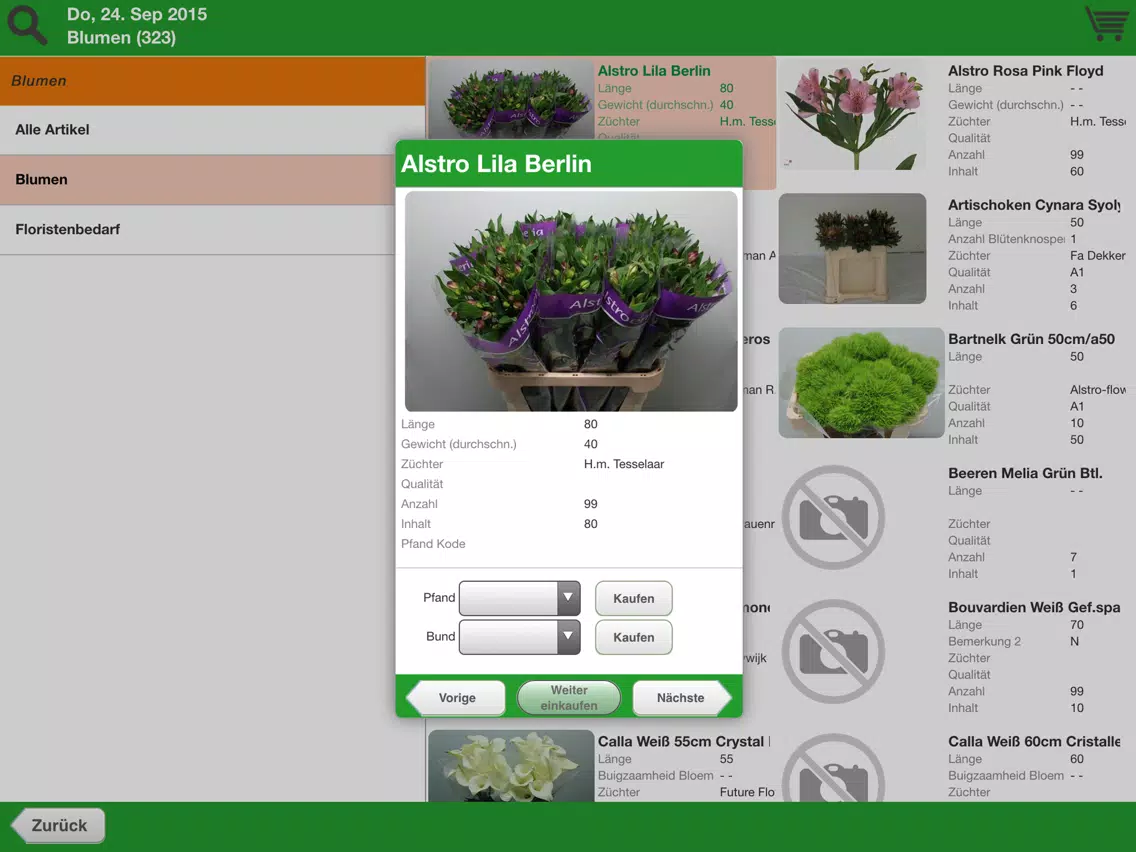This screenshot has width=1136, height=852.
Task: Select Beeren Melia Grün Btl. title
Action: pos(1025,473)
